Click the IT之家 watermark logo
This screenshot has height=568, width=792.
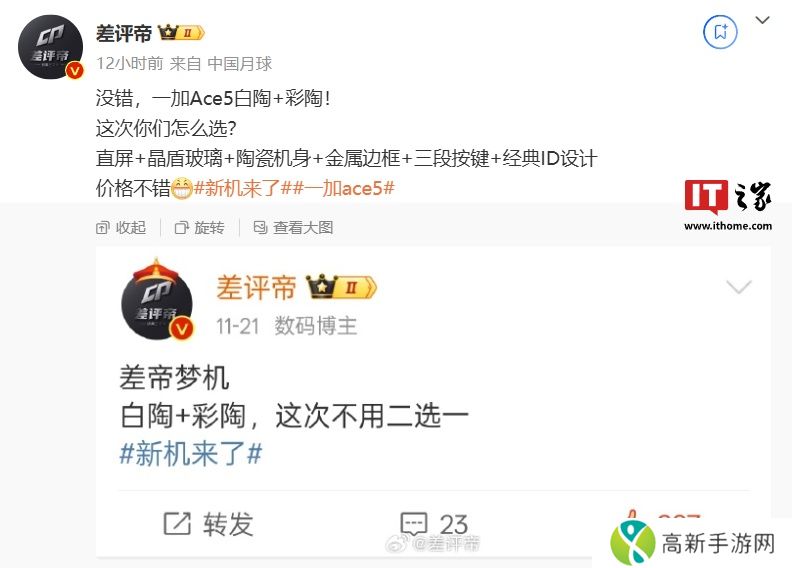coord(728,205)
